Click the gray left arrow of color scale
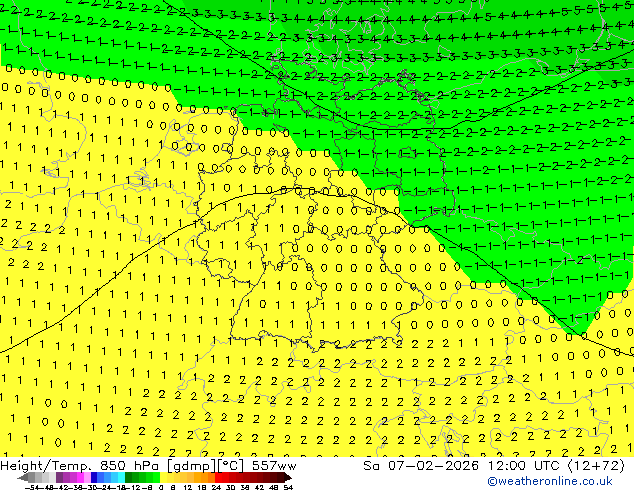 pyautogui.click(x=23, y=477)
